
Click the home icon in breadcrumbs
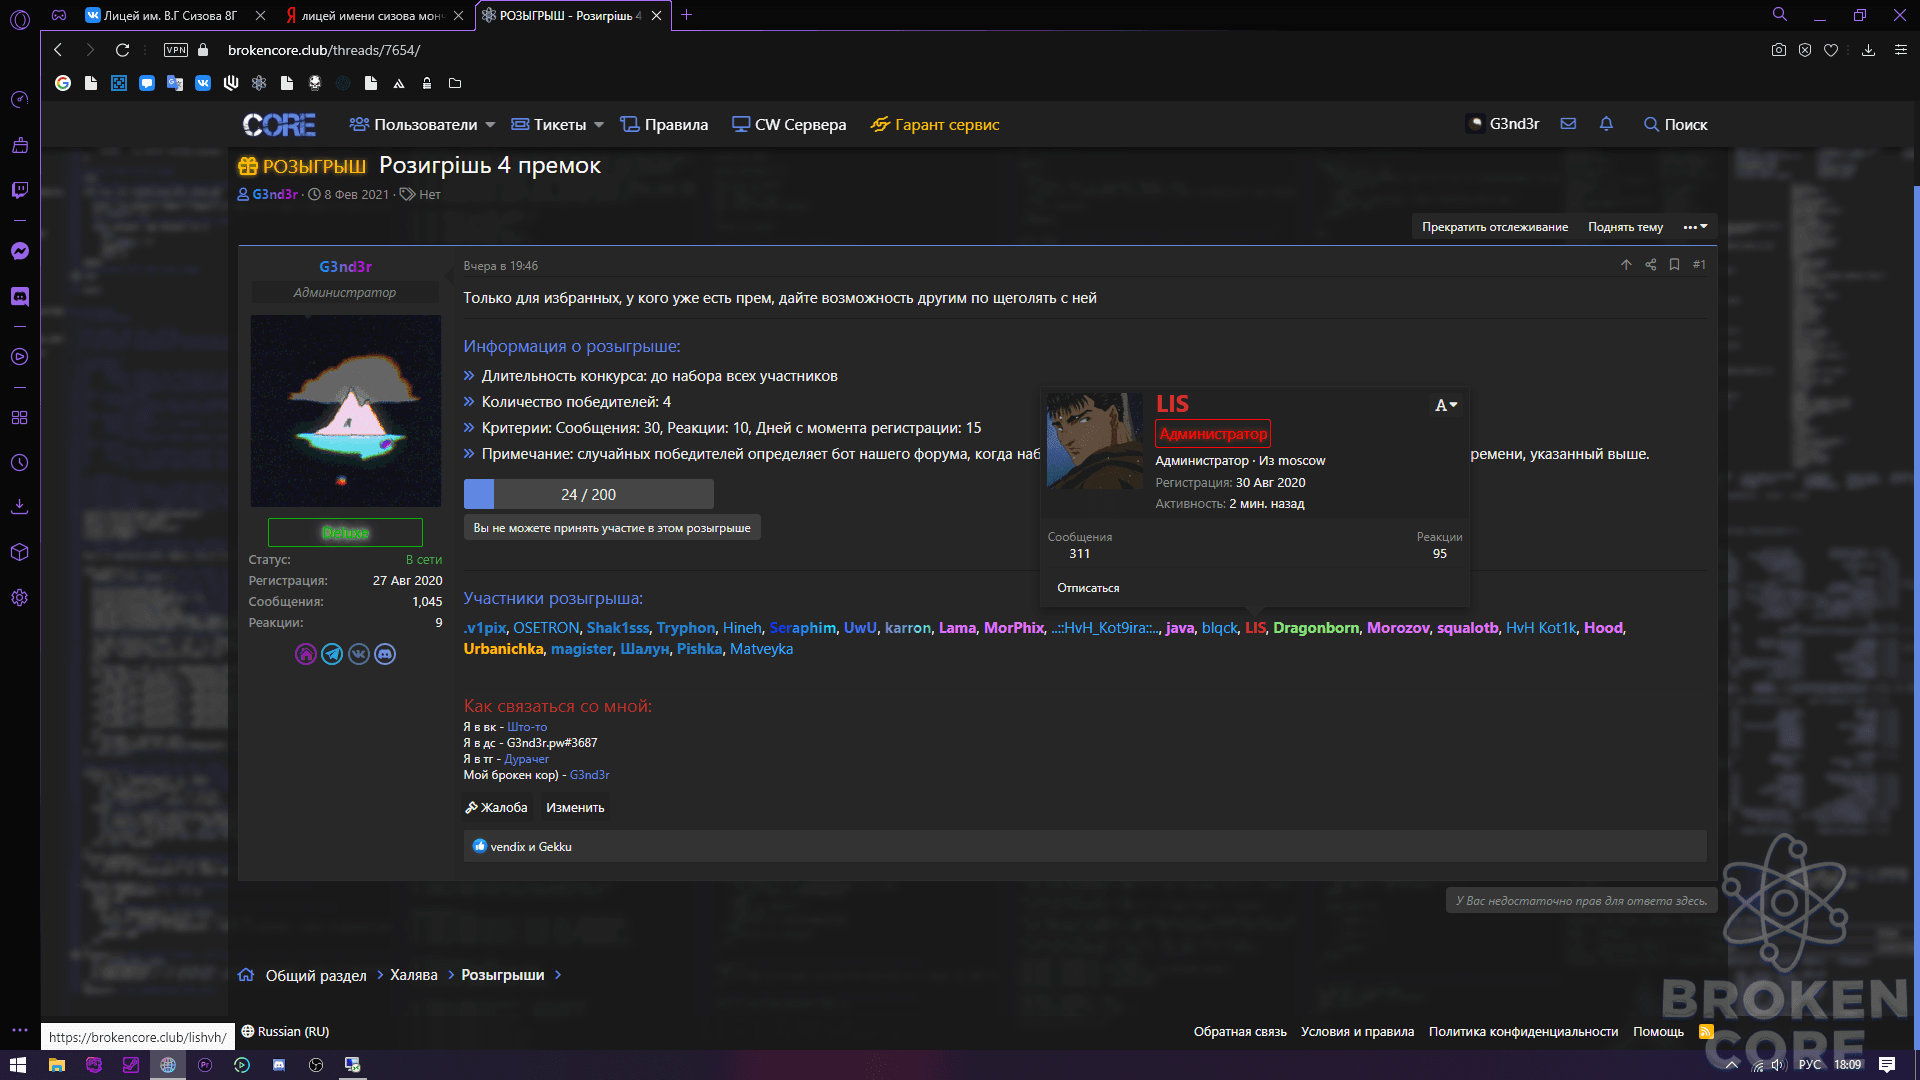click(246, 975)
